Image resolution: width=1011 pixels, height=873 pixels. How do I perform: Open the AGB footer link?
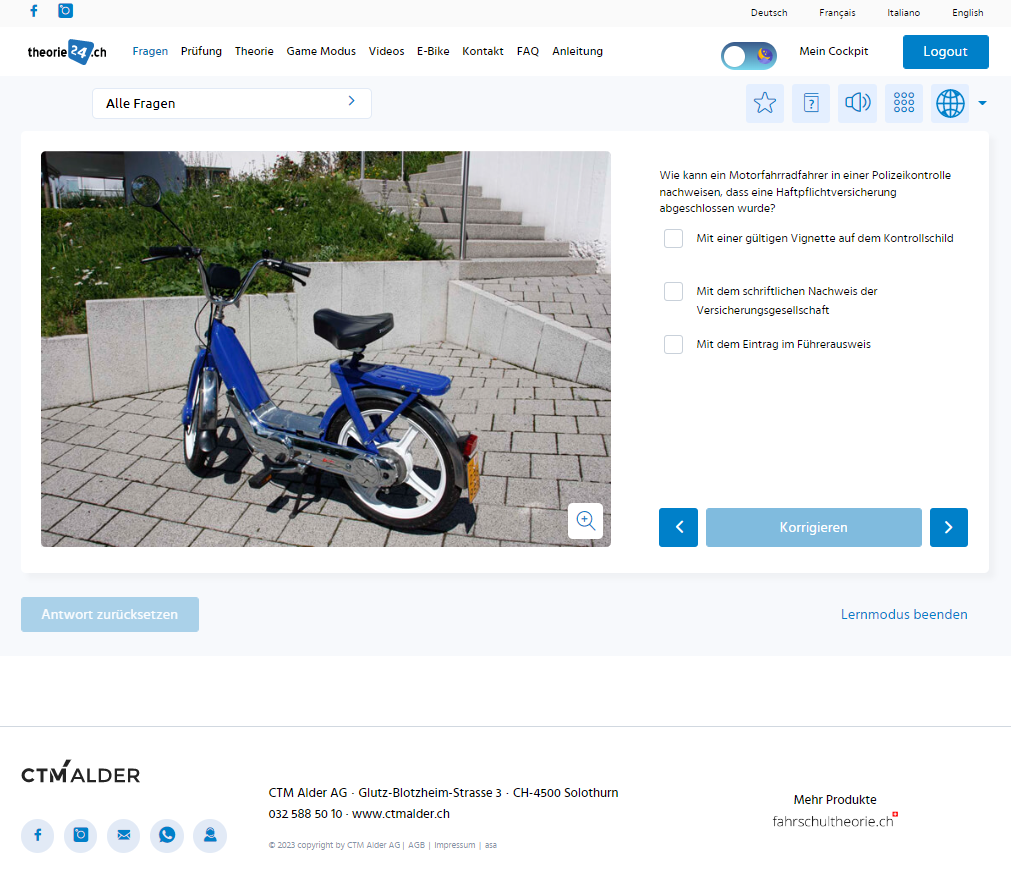[x=416, y=845]
